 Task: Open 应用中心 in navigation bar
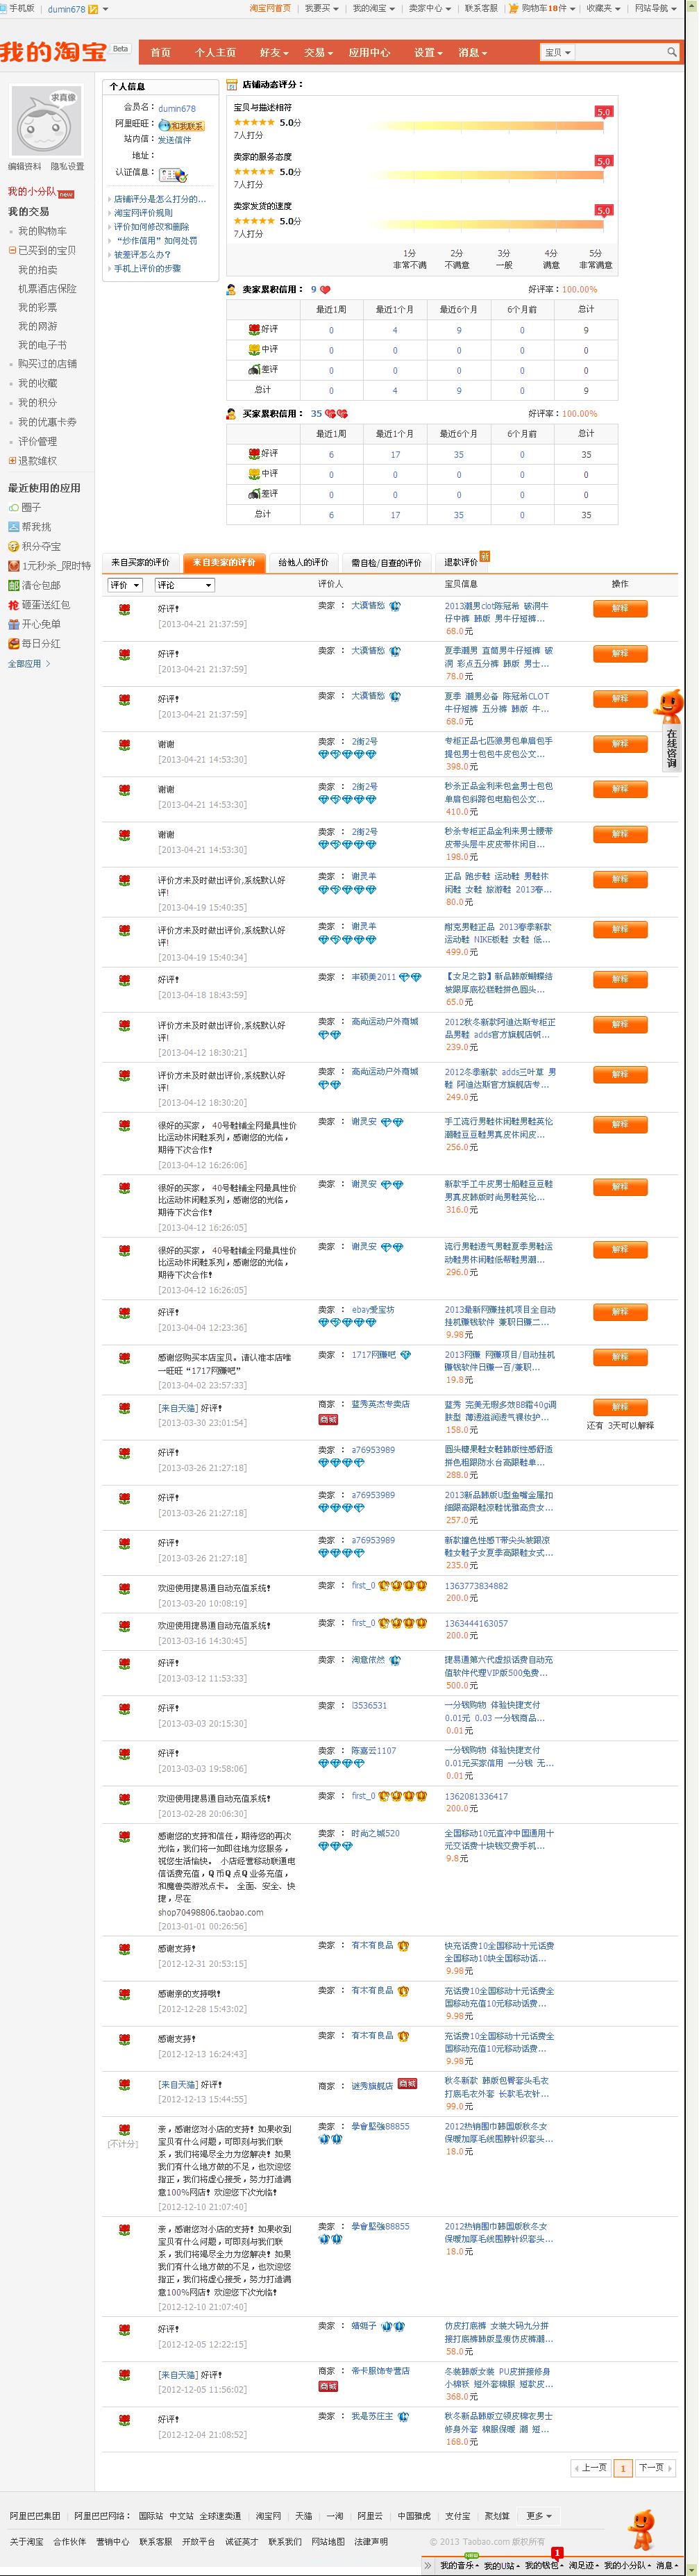point(369,52)
